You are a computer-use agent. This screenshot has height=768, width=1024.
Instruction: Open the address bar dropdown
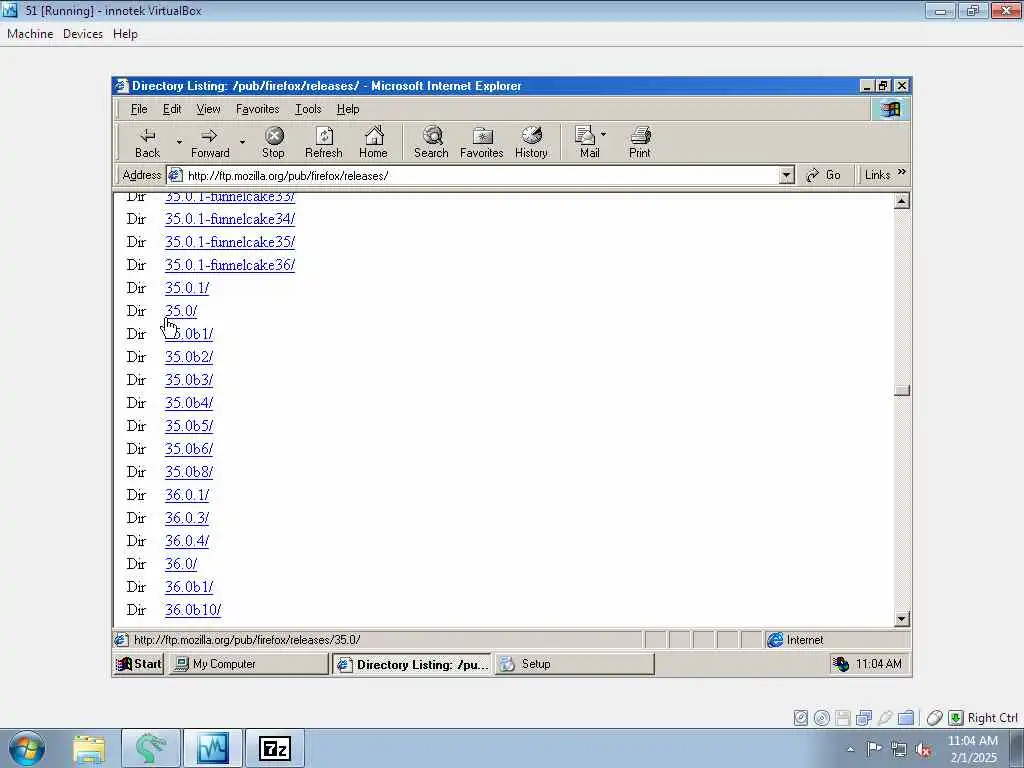click(x=787, y=175)
